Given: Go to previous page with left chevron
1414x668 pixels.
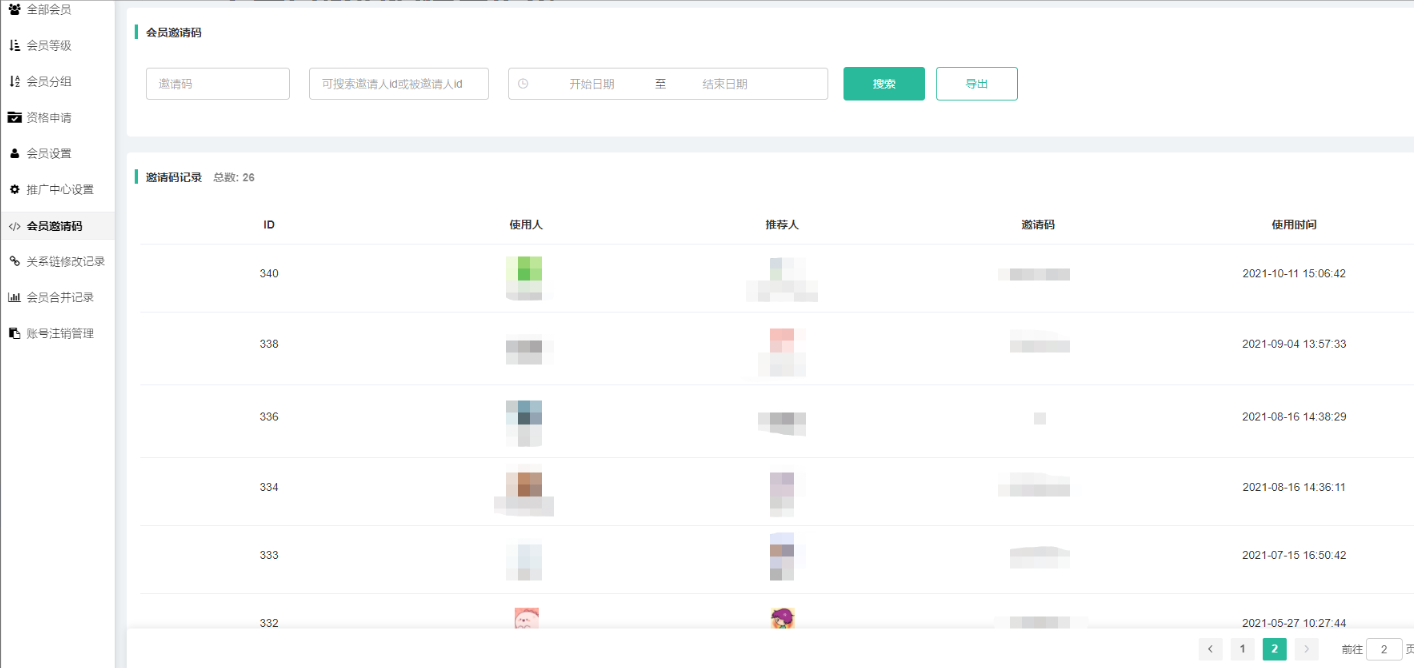Looking at the screenshot, I should click(1210, 650).
